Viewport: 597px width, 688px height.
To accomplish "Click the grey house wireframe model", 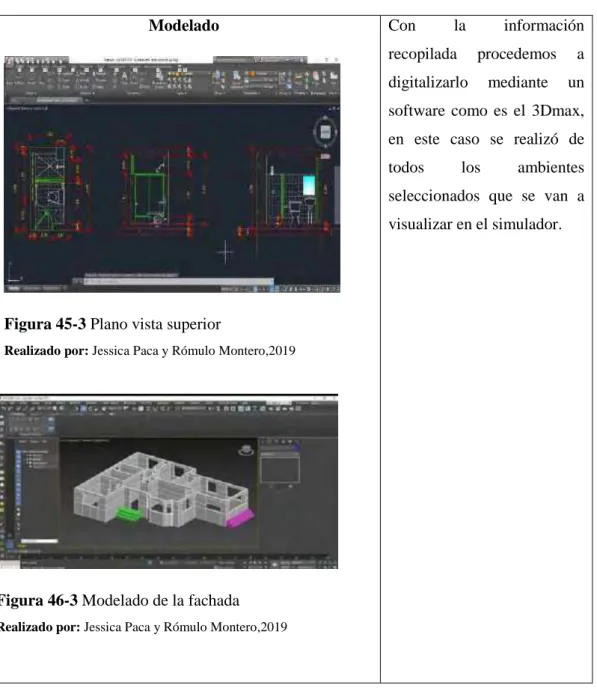I will pyautogui.click(x=162, y=490).
